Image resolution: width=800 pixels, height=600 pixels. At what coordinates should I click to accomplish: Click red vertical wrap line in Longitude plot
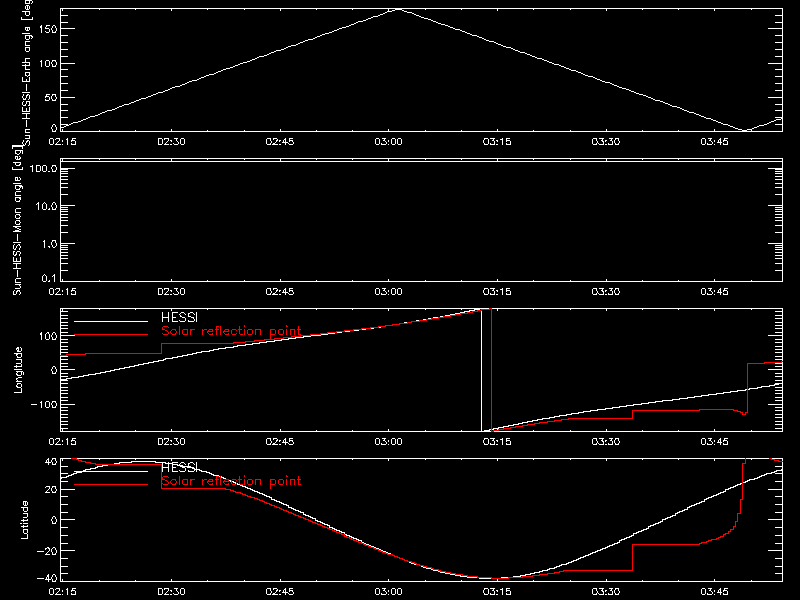pyautogui.click(x=491, y=370)
